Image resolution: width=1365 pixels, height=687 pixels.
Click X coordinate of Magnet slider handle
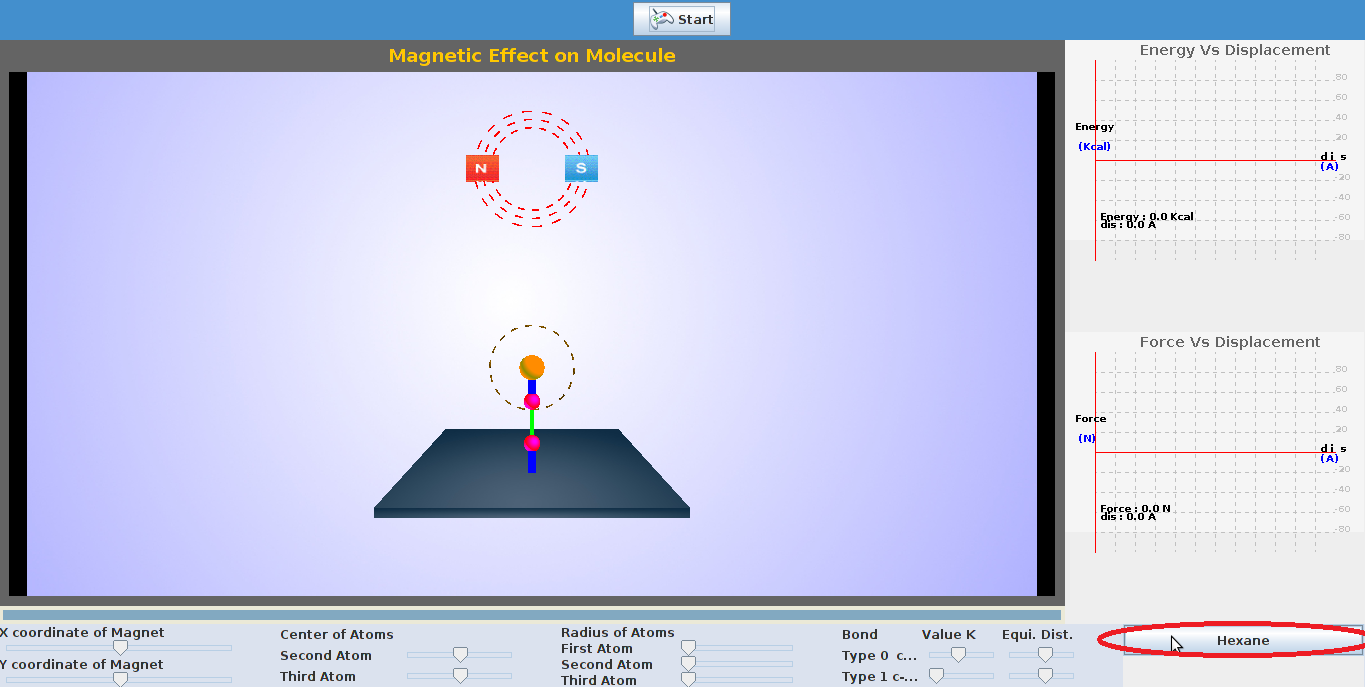tap(120, 648)
